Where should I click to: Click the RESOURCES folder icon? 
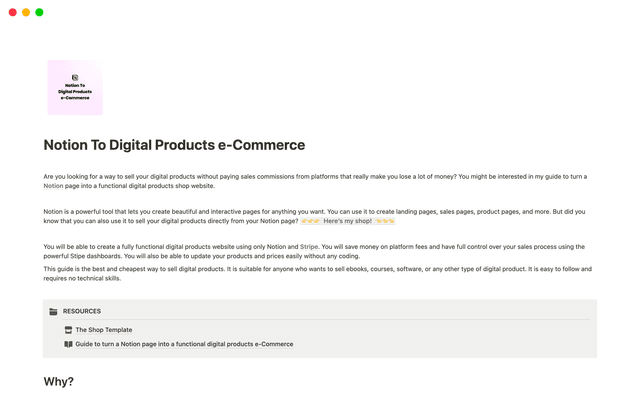(x=53, y=311)
